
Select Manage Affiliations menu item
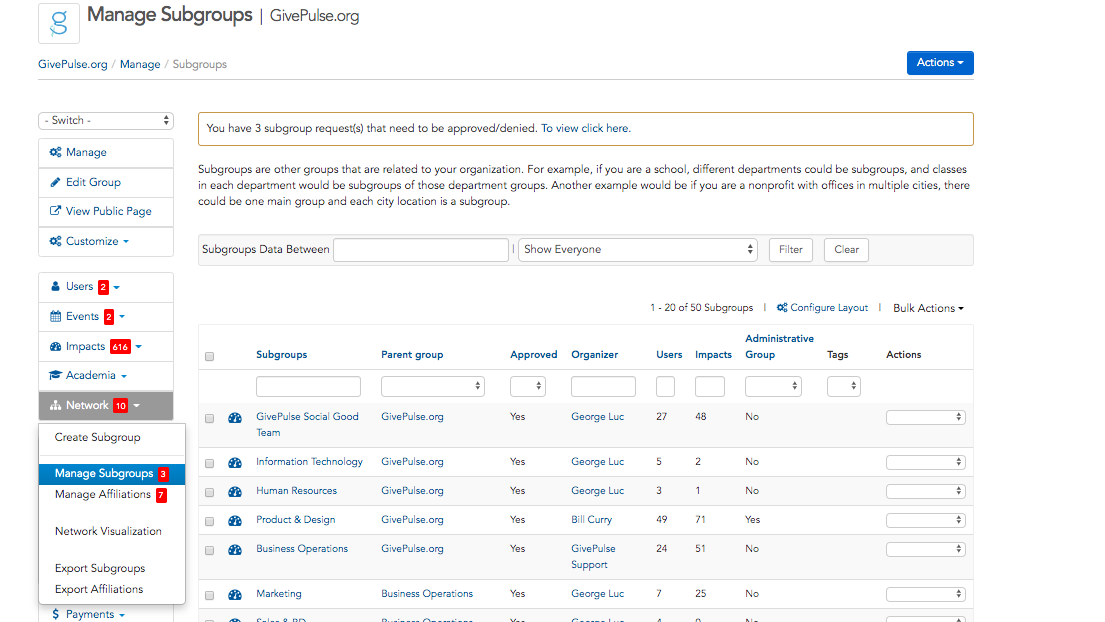(x=103, y=495)
